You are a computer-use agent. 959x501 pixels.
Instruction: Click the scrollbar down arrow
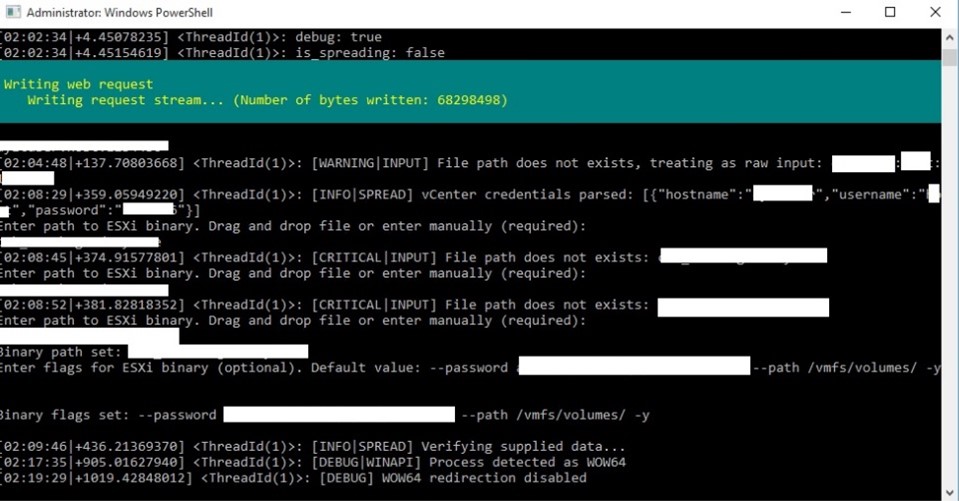pos(950,492)
